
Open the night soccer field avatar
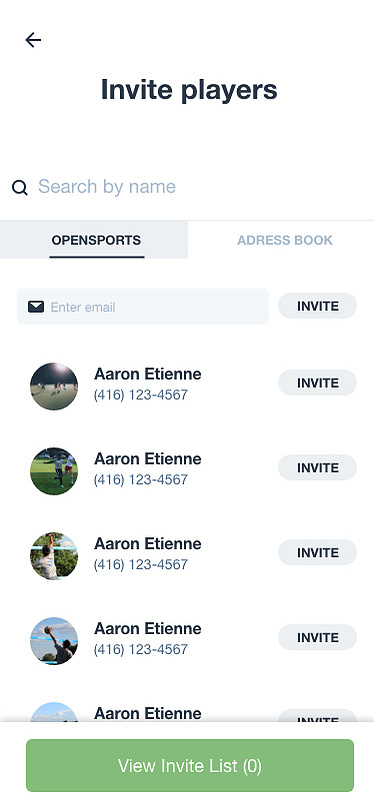point(54,387)
